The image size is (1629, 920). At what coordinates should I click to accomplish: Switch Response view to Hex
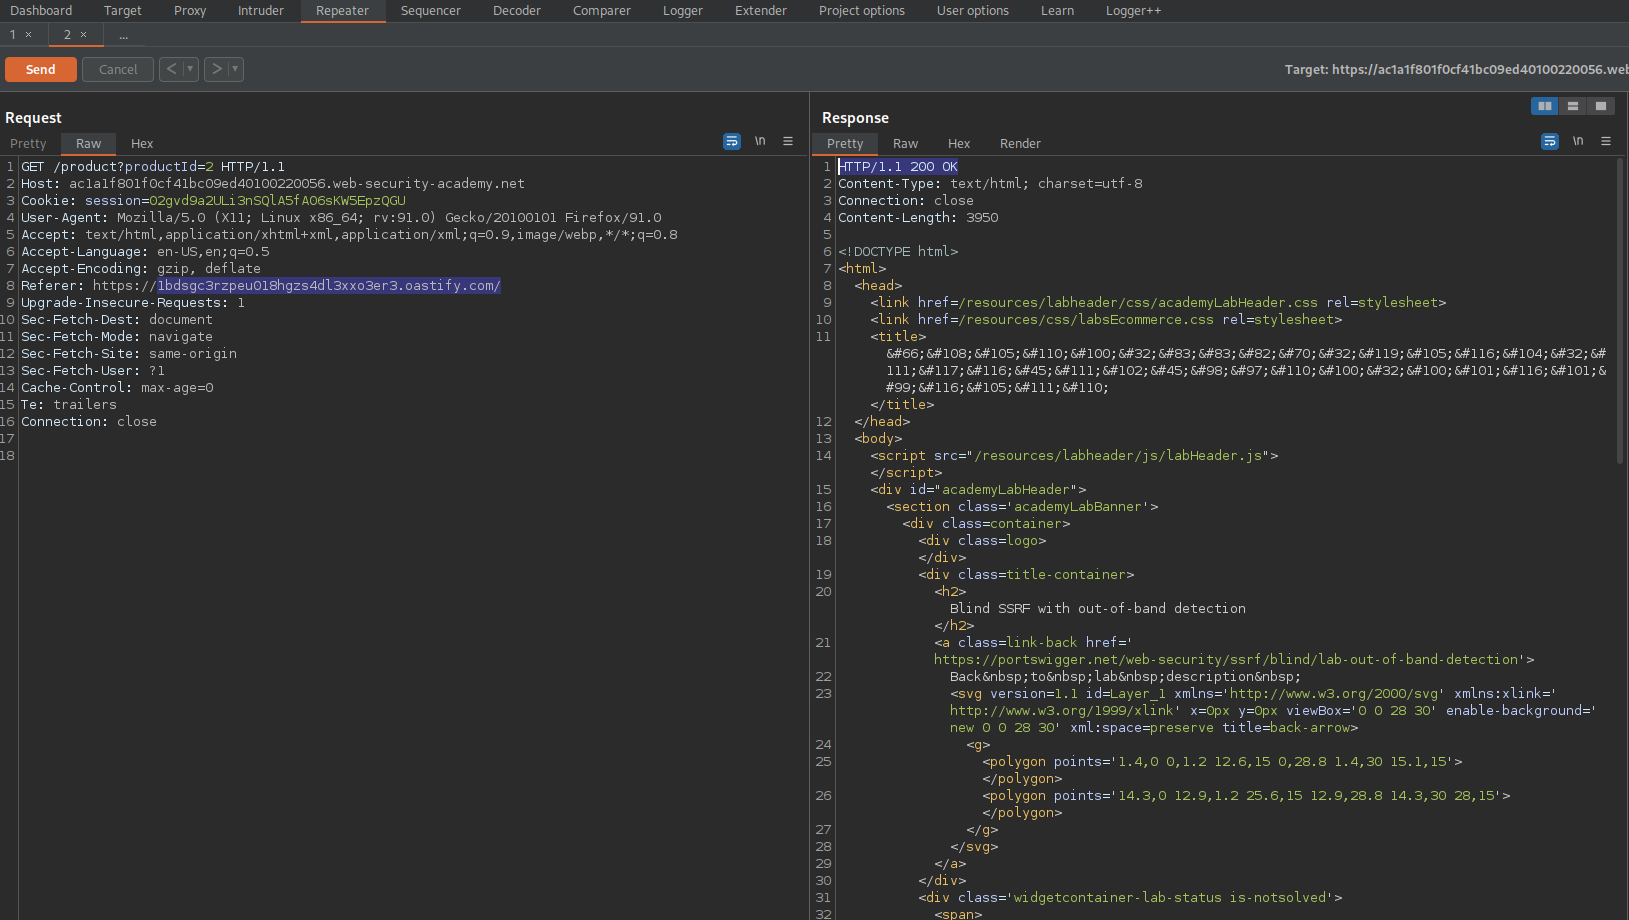(x=959, y=144)
